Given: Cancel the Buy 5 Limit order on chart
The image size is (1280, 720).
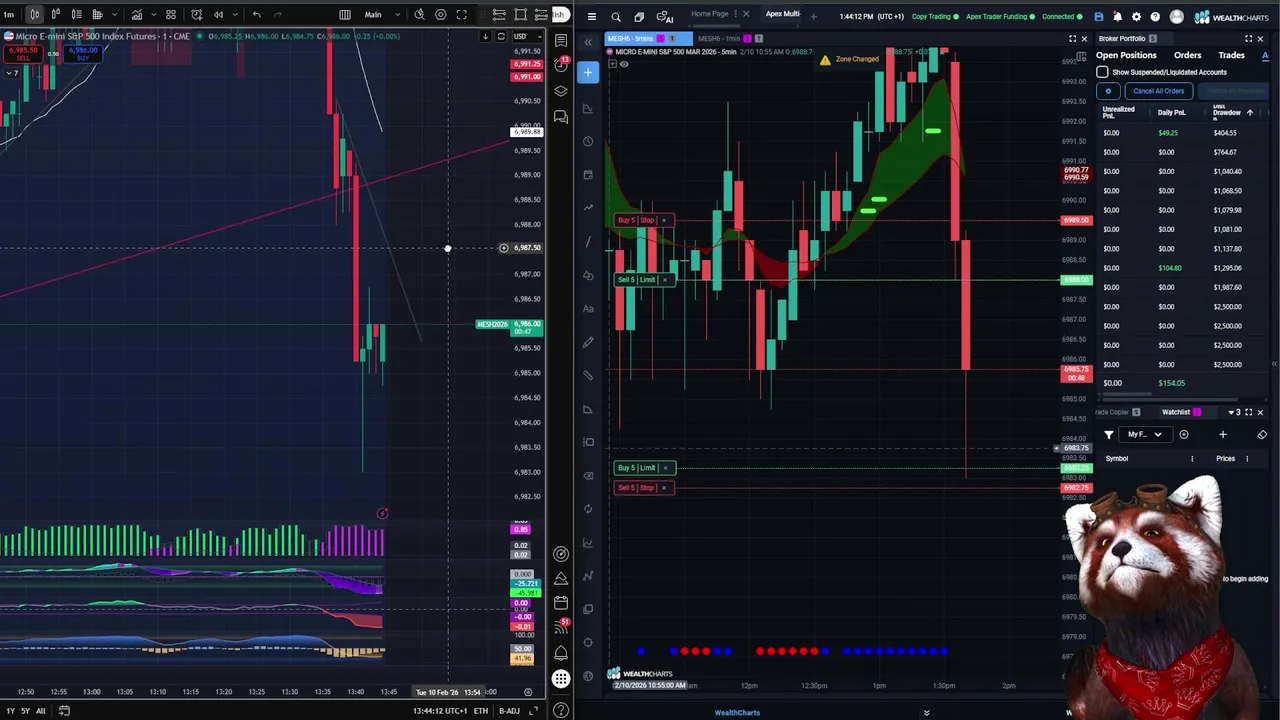Looking at the screenshot, I should 665,468.
